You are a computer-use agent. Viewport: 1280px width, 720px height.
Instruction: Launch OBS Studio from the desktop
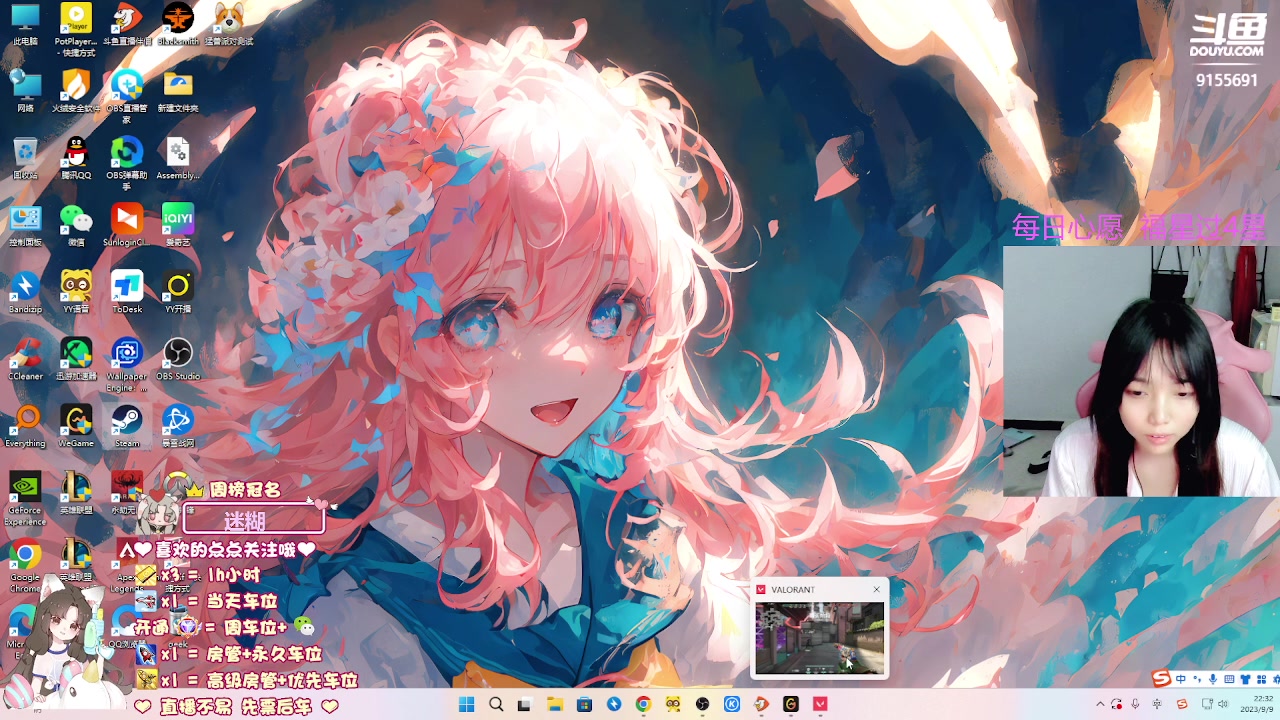pos(178,359)
